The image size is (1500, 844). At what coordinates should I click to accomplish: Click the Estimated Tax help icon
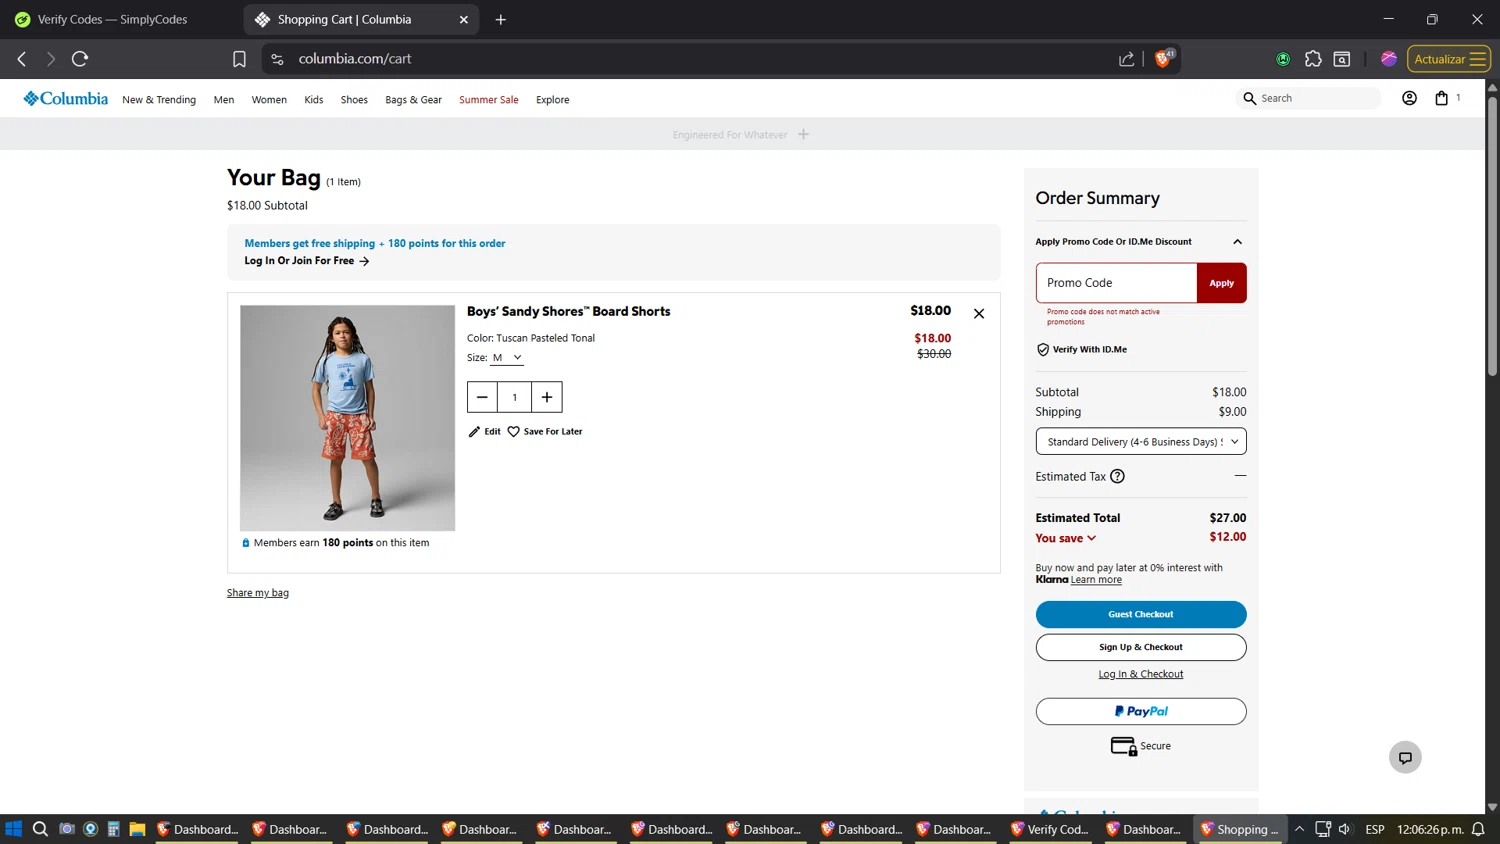[x=1118, y=476]
